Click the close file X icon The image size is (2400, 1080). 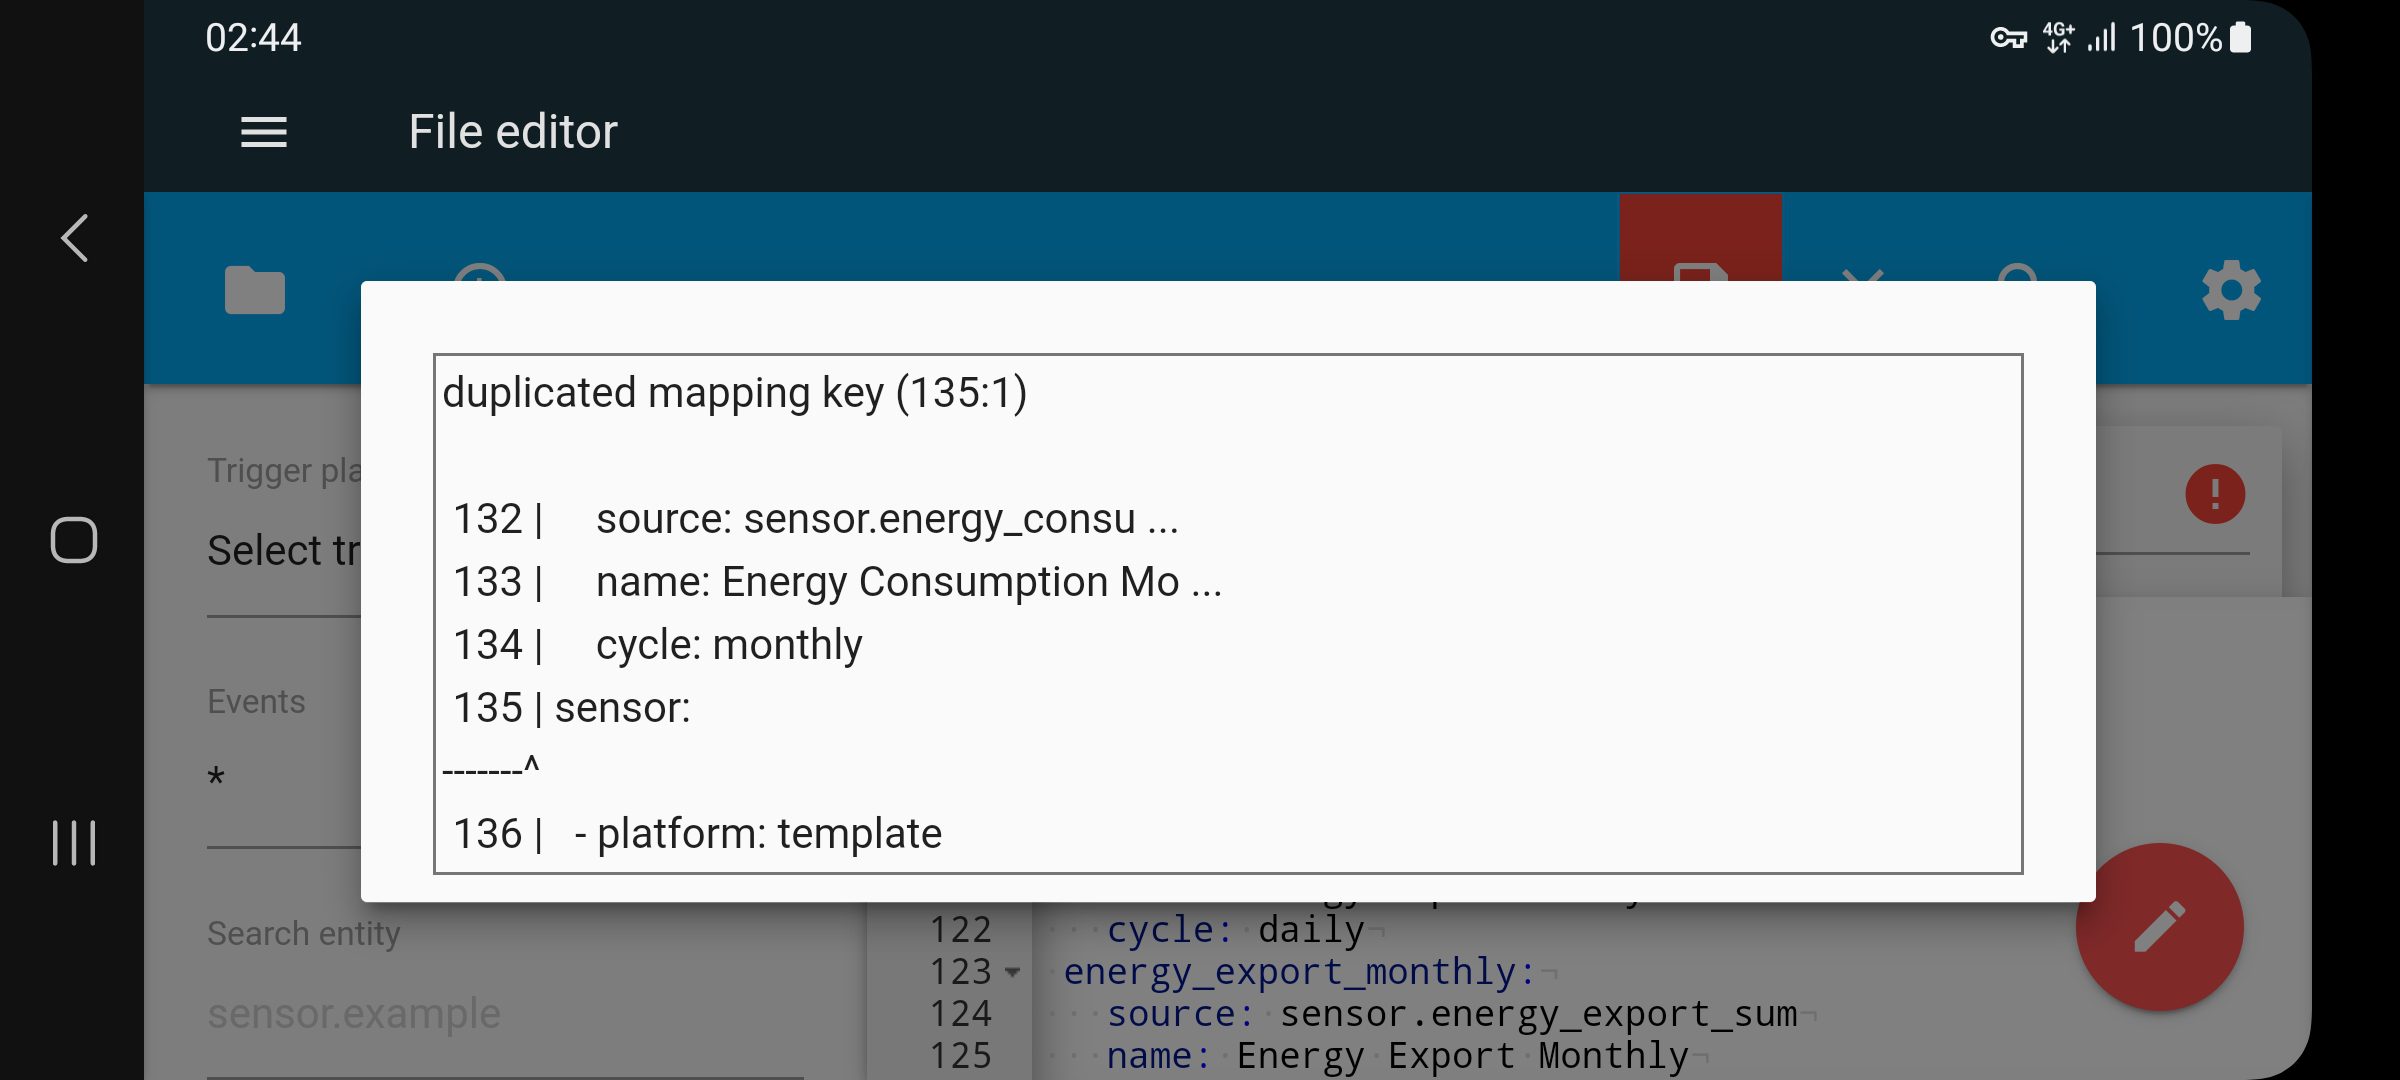[1862, 274]
